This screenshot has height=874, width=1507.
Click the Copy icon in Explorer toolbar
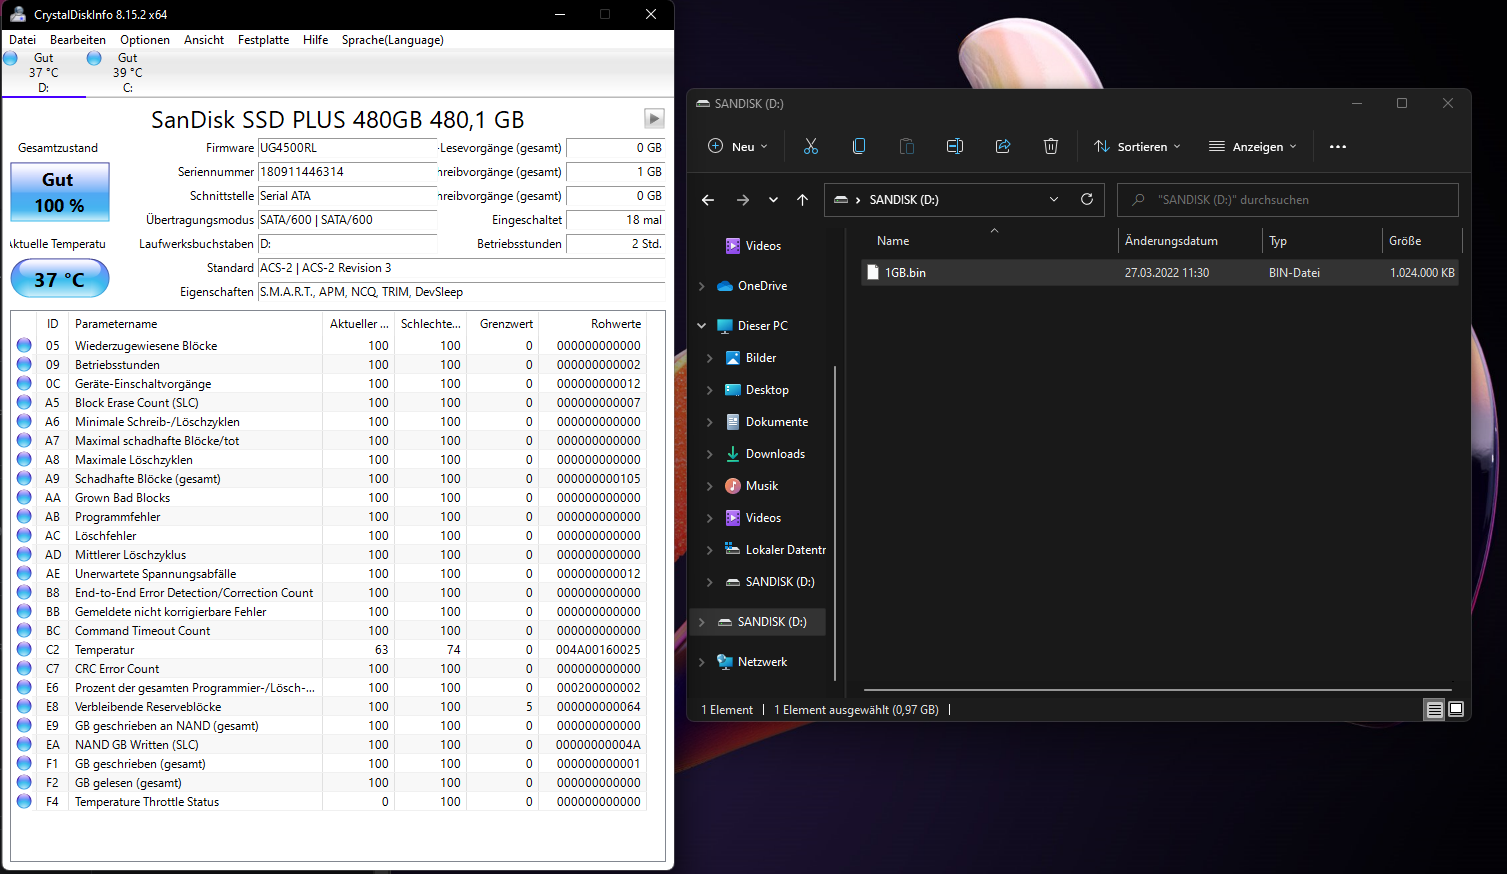click(x=859, y=146)
